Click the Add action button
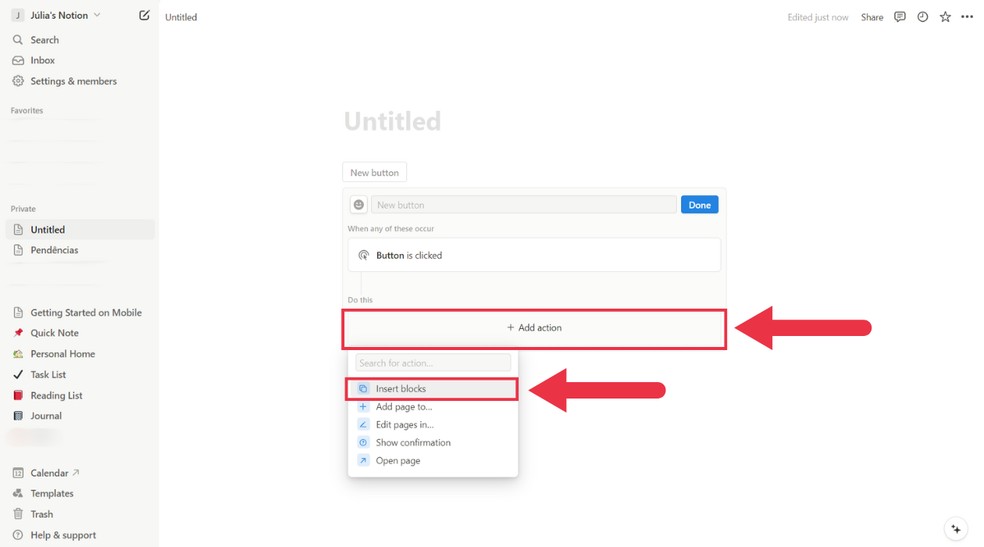 point(534,328)
